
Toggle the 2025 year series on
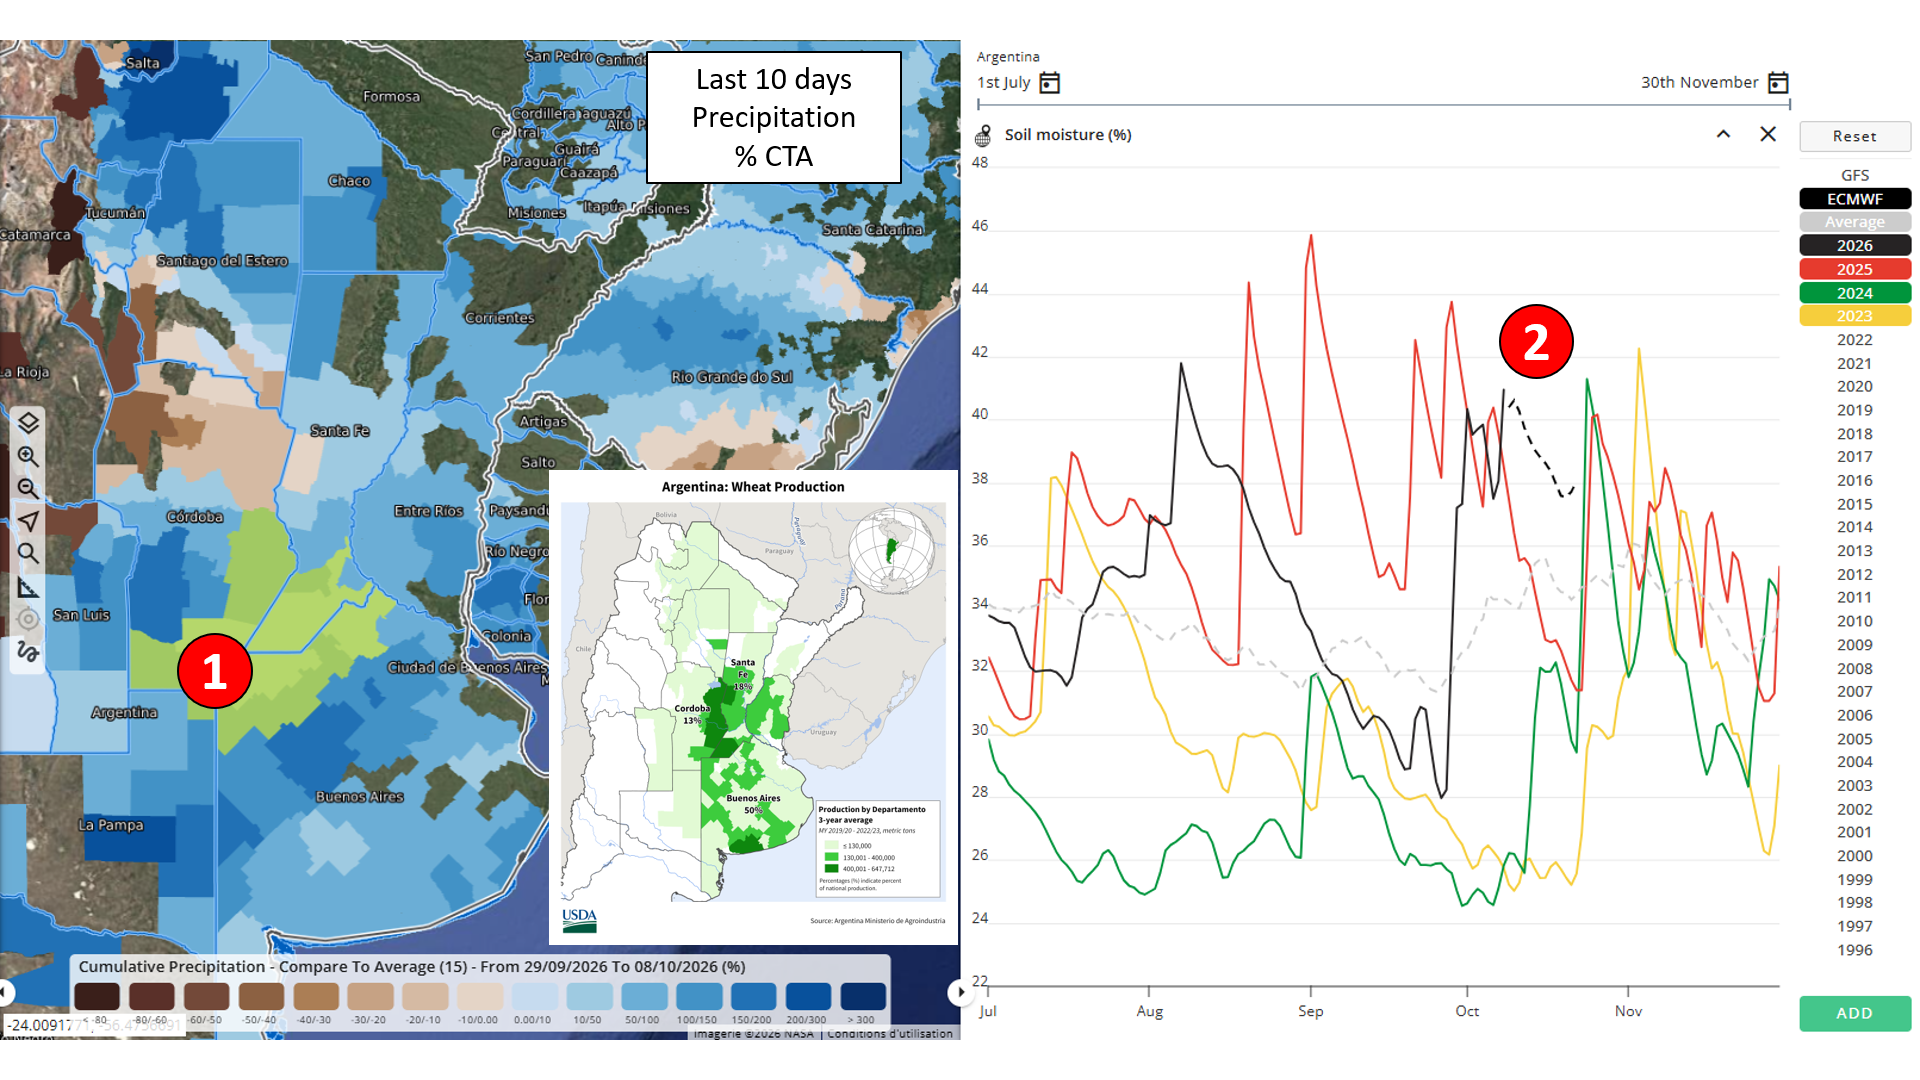[1855, 269]
